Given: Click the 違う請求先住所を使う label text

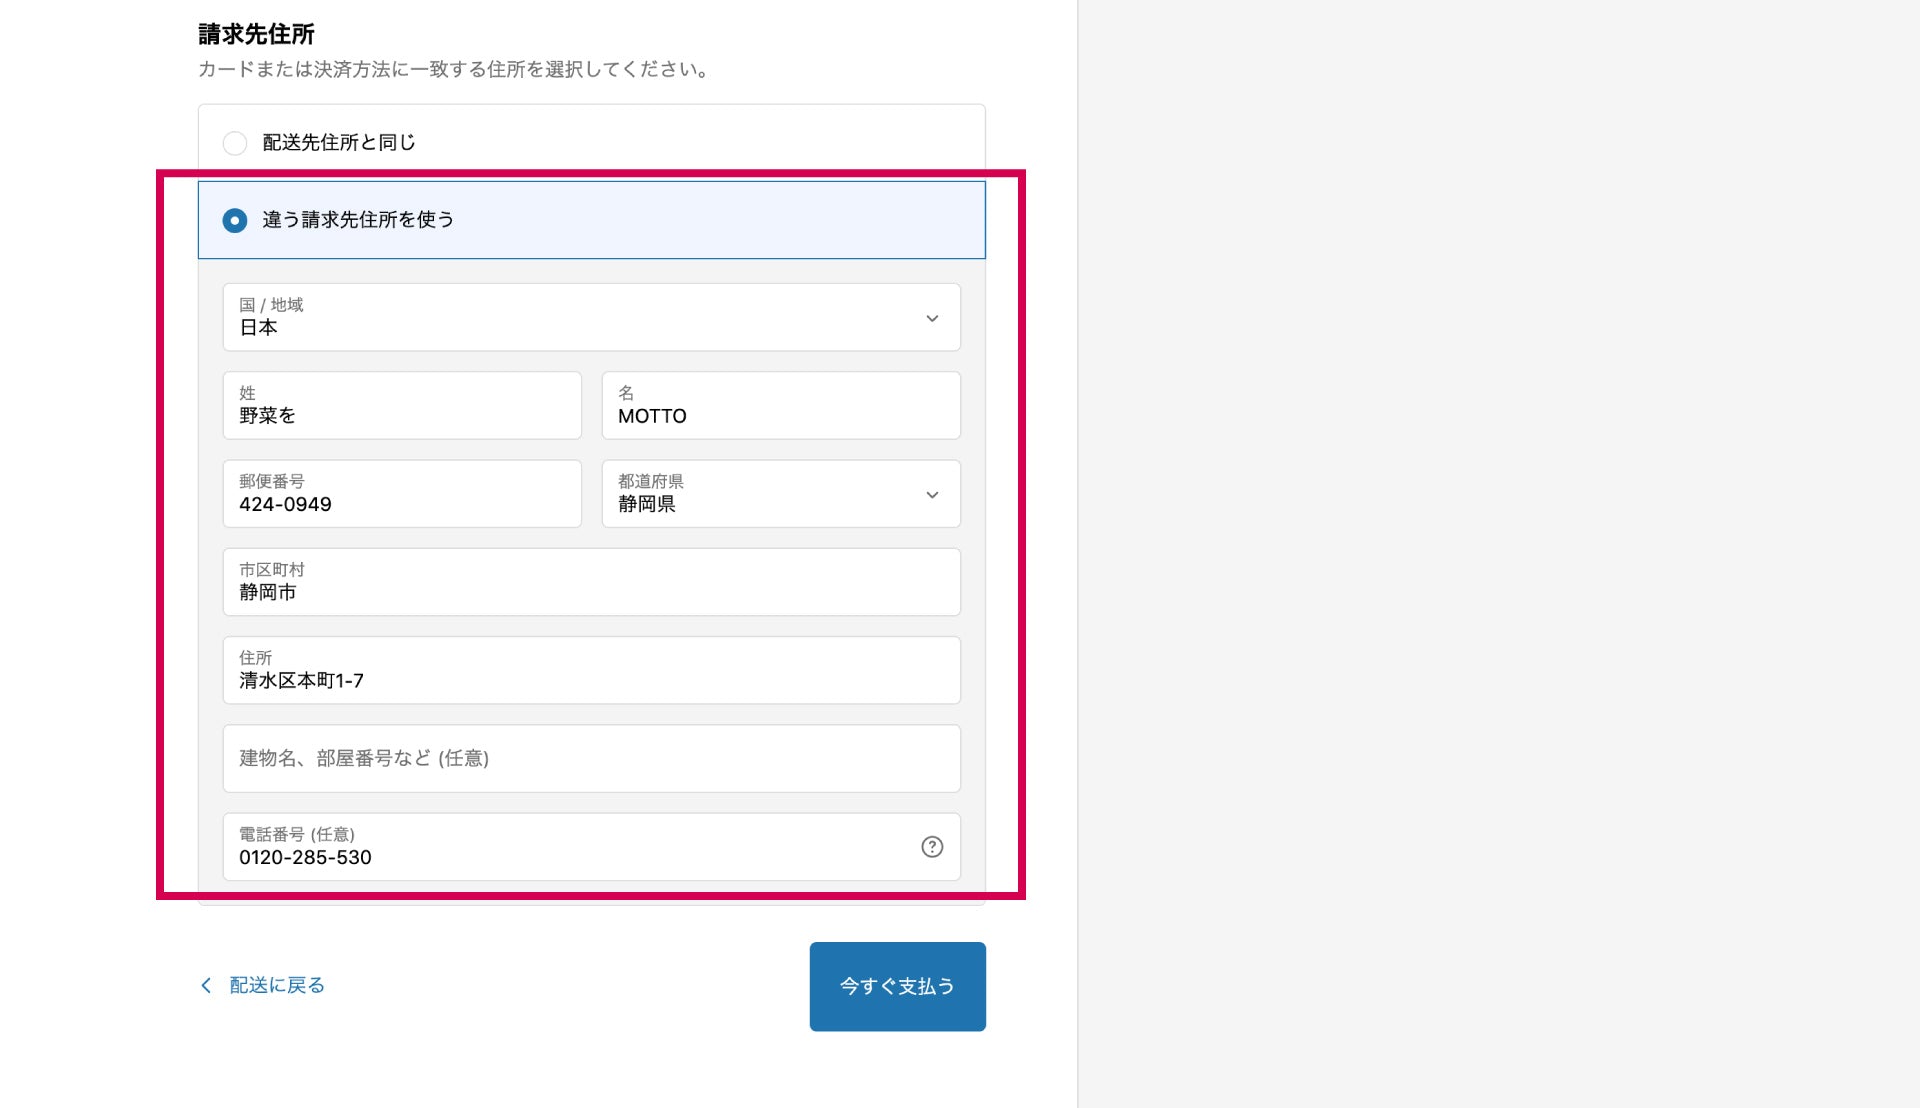Looking at the screenshot, I should [357, 220].
